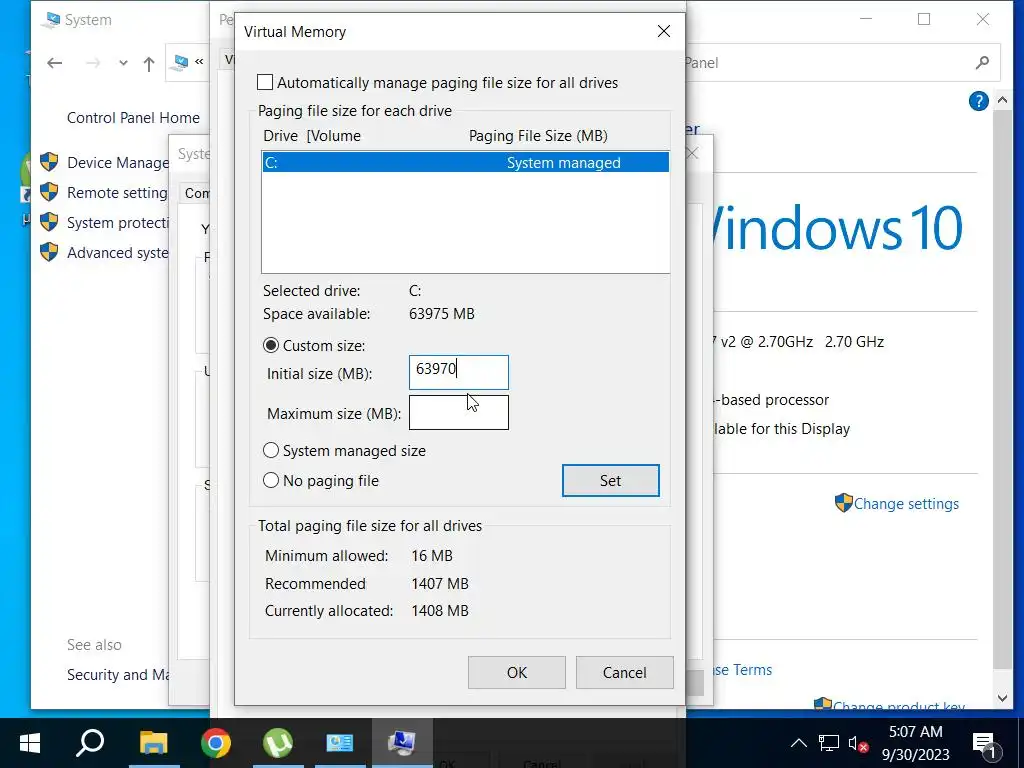Cancel the Virtual Memory dialog
Image resolution: width=1024 pixels, height=768 pixels.
tap(624, 673)
